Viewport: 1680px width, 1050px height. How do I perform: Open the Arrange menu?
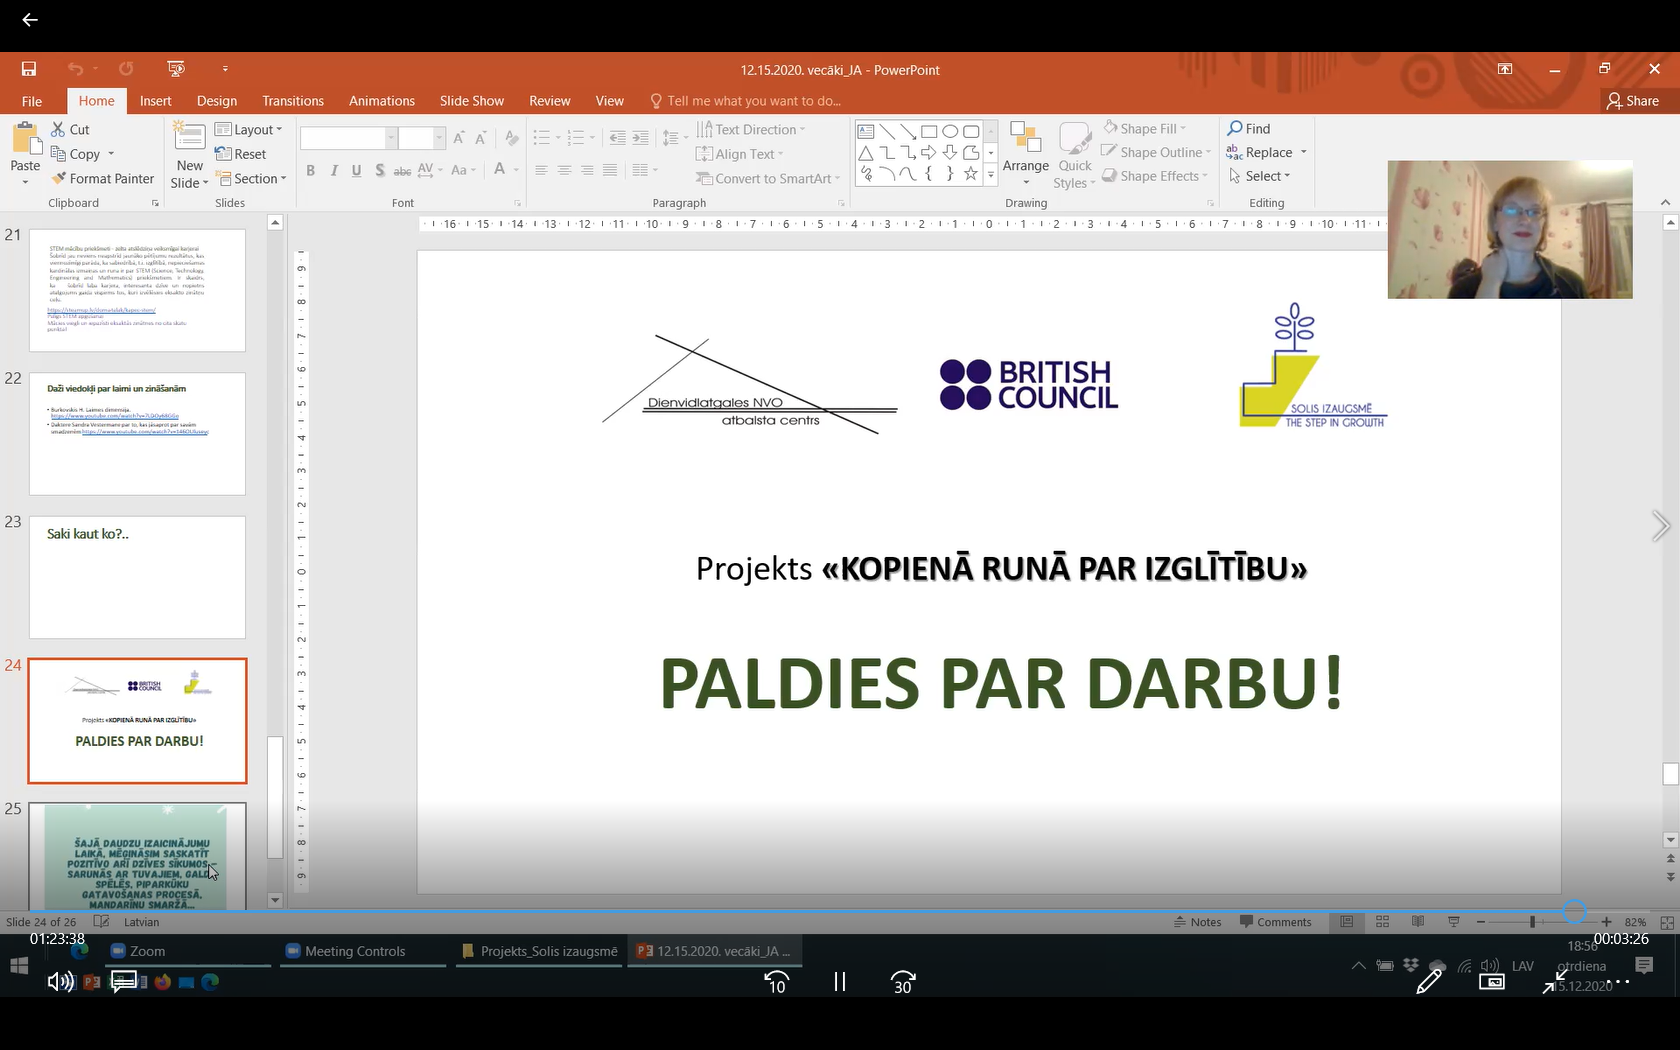pos(1026,154)
